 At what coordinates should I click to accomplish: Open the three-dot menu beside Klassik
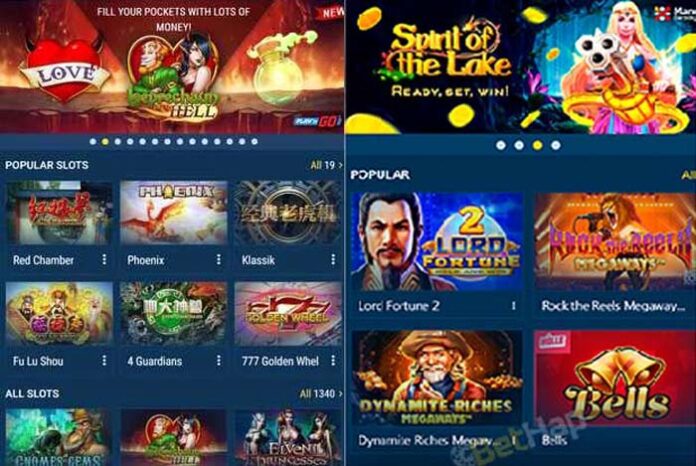[333, 260]
